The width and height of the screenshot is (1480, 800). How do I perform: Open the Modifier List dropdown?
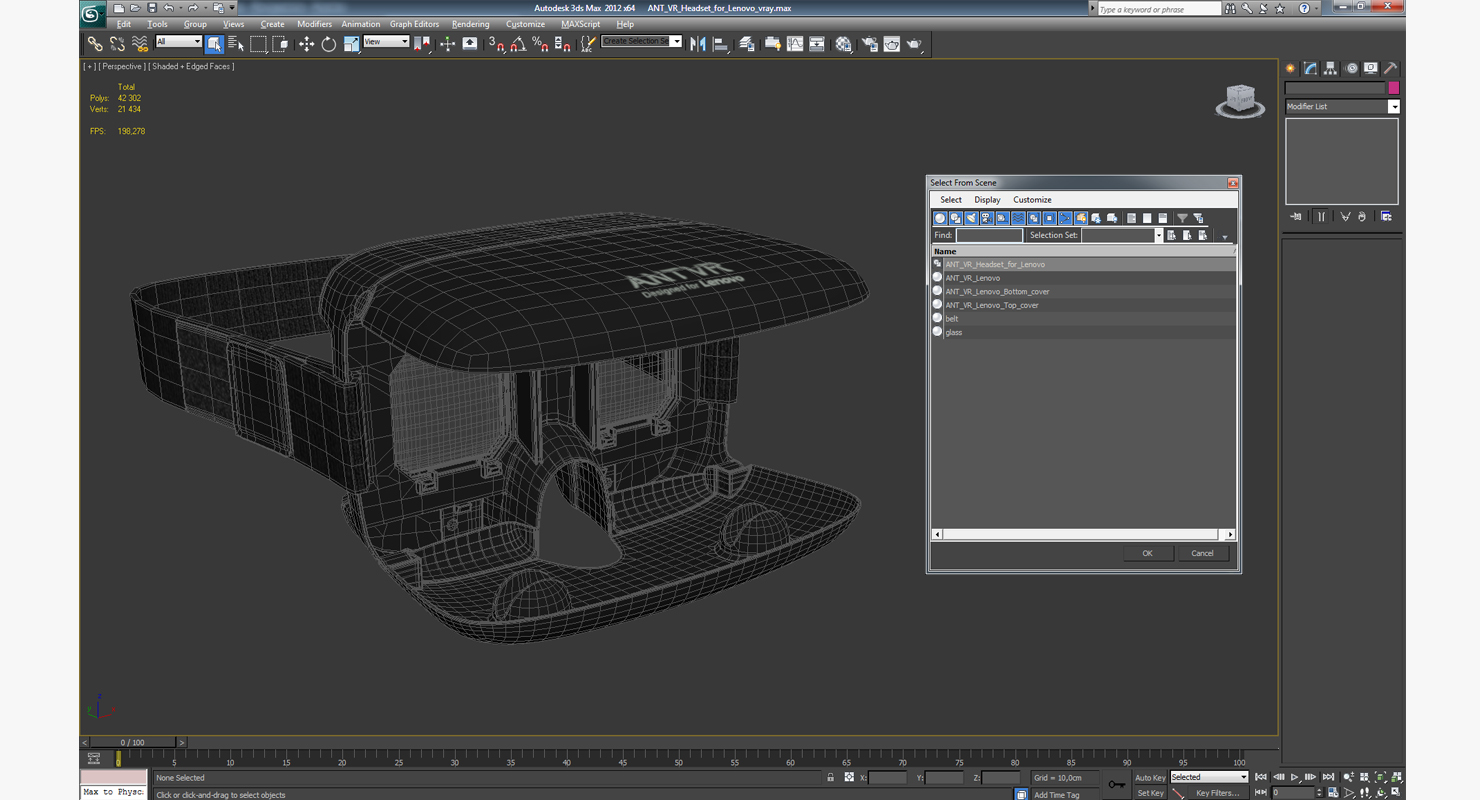pos(1342,106)
